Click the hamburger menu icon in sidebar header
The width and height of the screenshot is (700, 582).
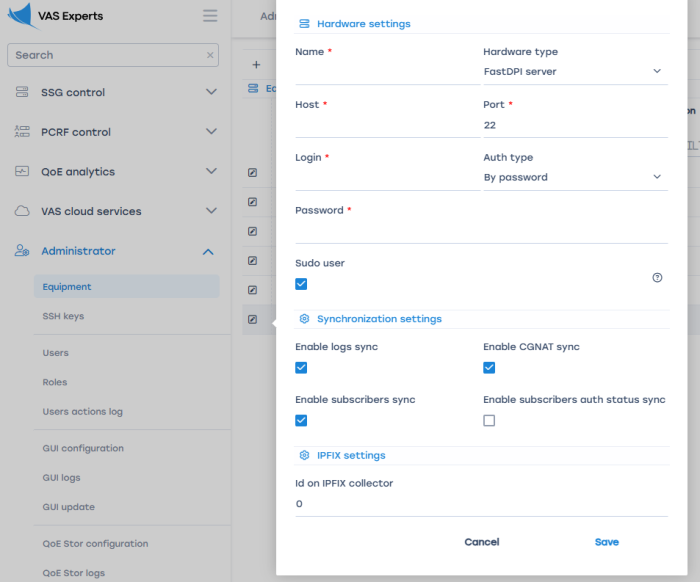(210, 16)
